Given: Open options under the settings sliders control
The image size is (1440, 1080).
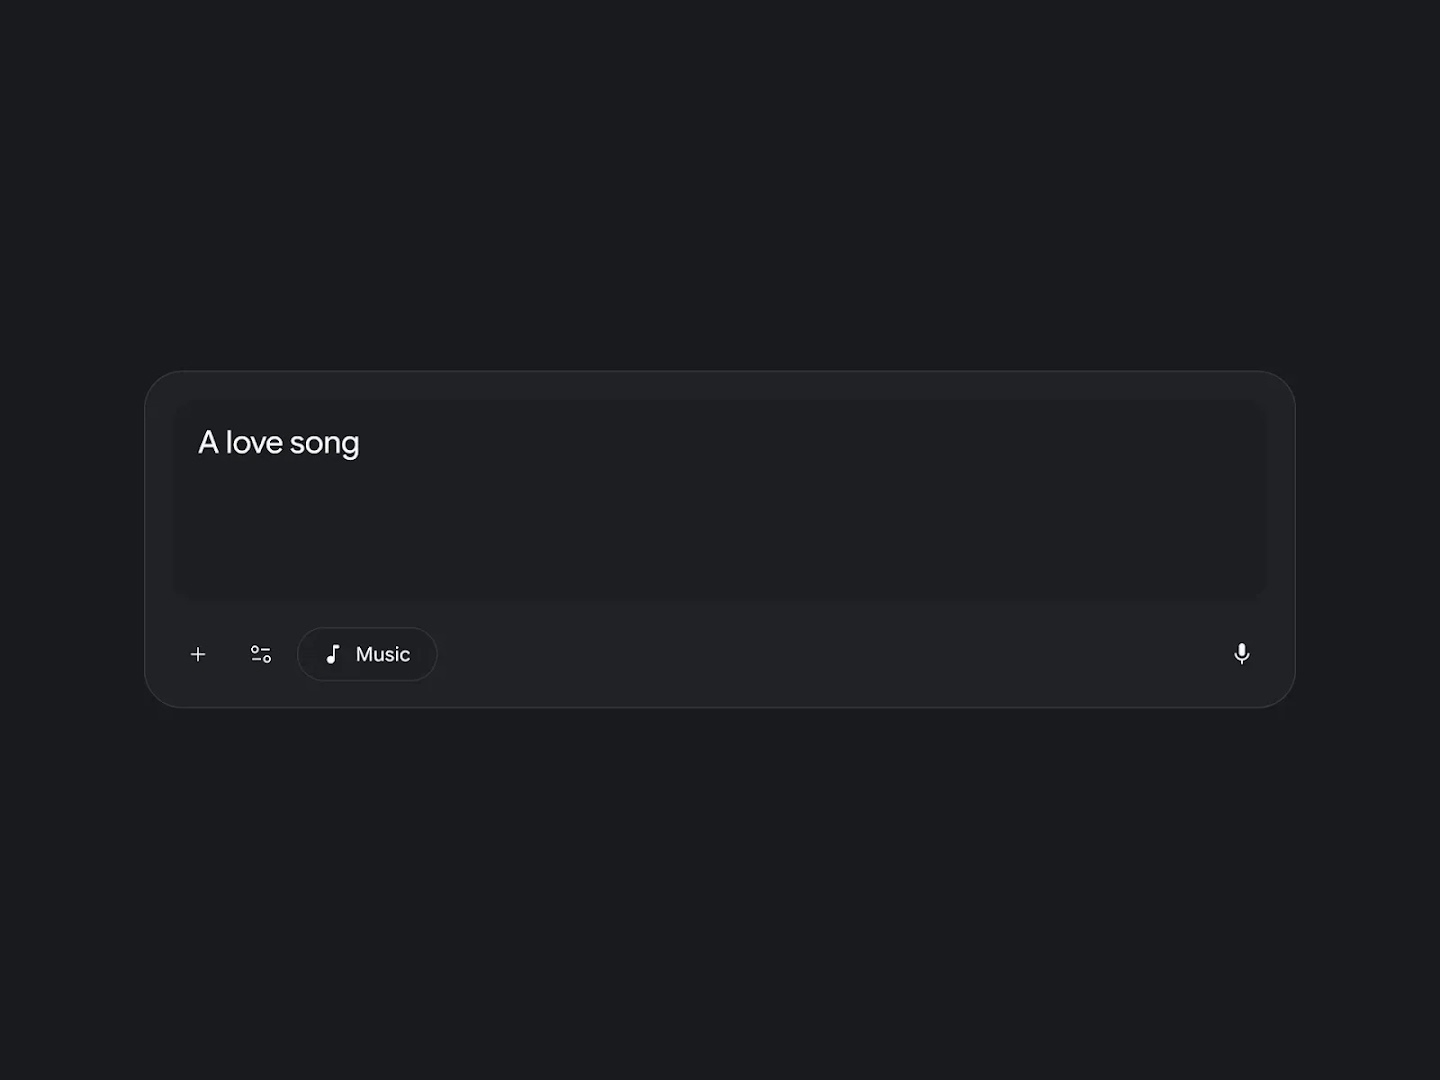Looking at the screenshot, I should coord(261,654).
